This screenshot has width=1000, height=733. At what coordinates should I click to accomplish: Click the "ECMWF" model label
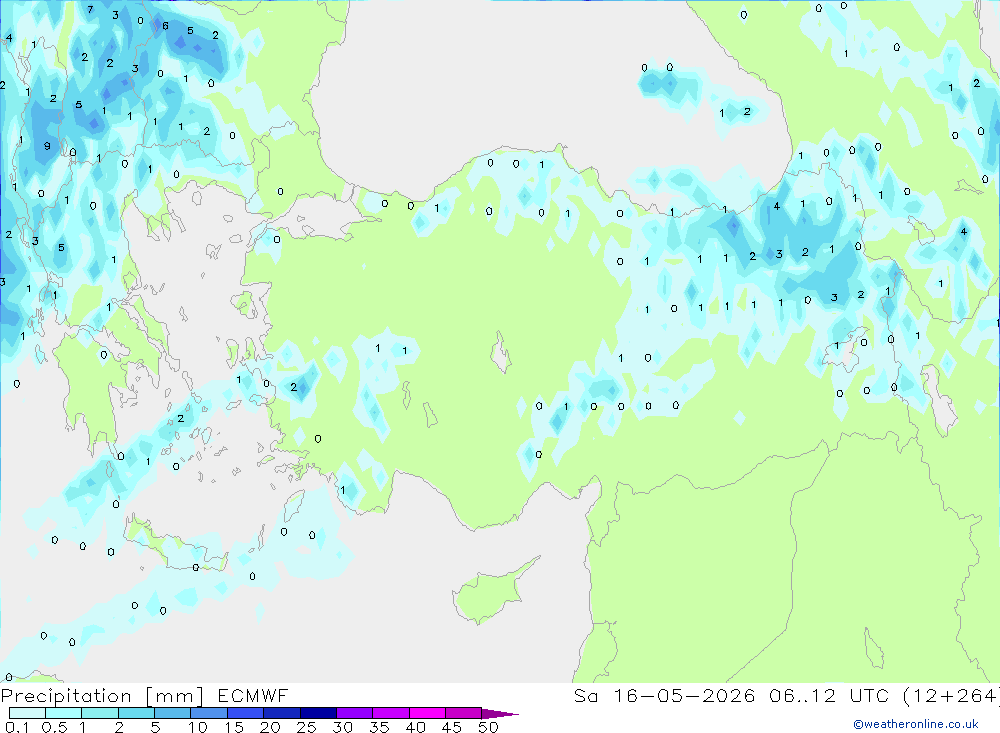(x=253, y=696)
